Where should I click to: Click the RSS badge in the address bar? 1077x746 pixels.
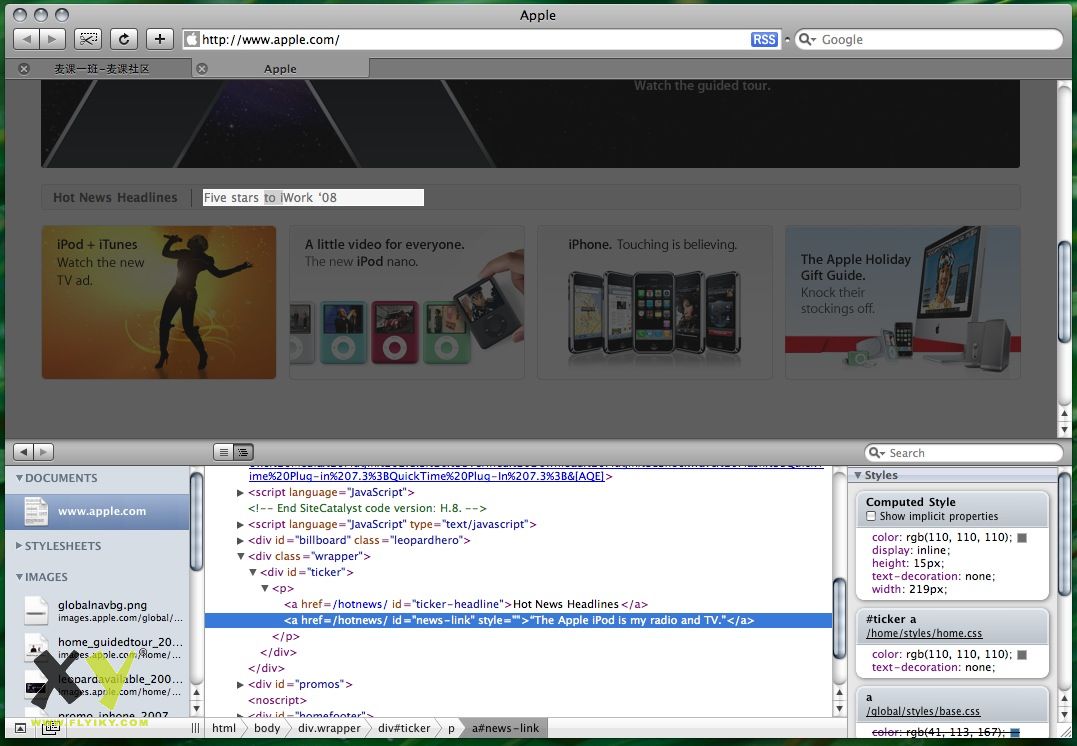coord(764,40)
